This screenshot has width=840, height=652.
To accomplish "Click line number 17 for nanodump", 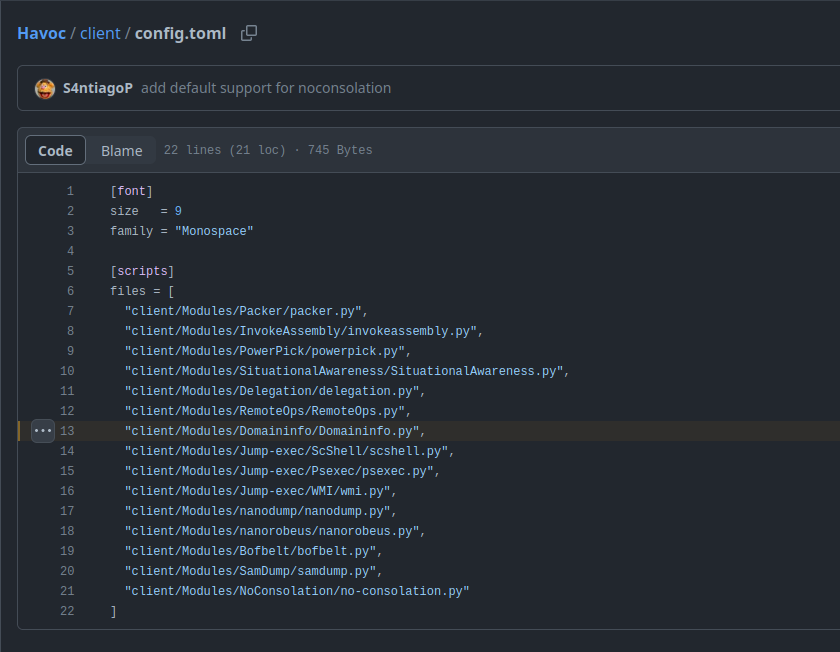I will point(67,511).
